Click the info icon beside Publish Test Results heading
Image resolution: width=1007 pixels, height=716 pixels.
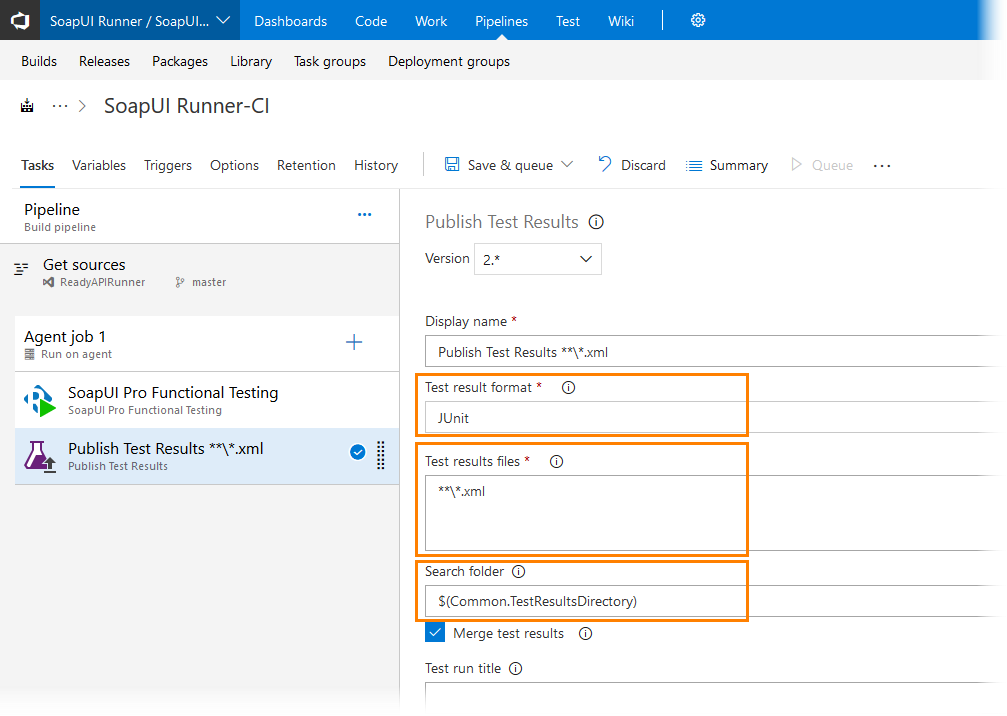(x=596, y=222)
